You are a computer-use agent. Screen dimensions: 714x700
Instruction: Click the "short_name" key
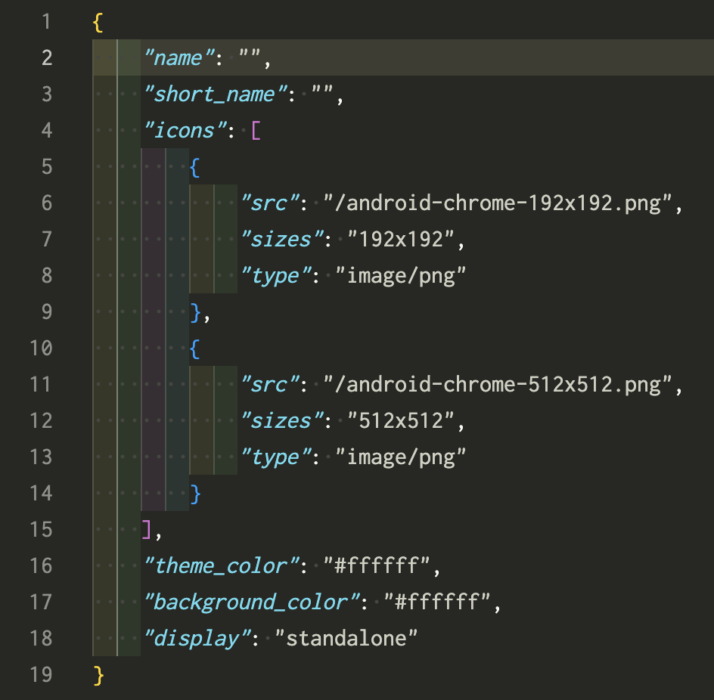point(215,95)
